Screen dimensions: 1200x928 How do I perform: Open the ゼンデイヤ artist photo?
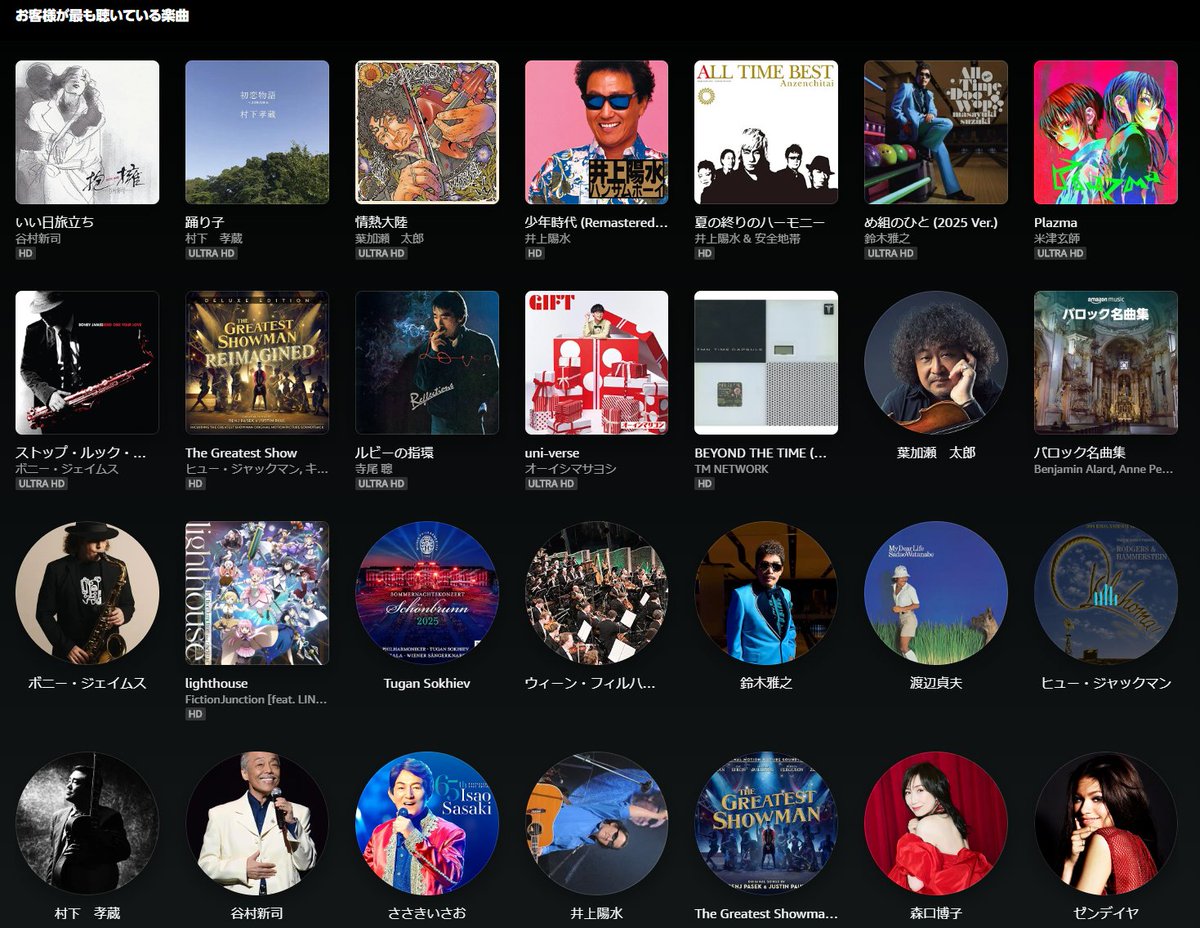[x=1106, y=823]
